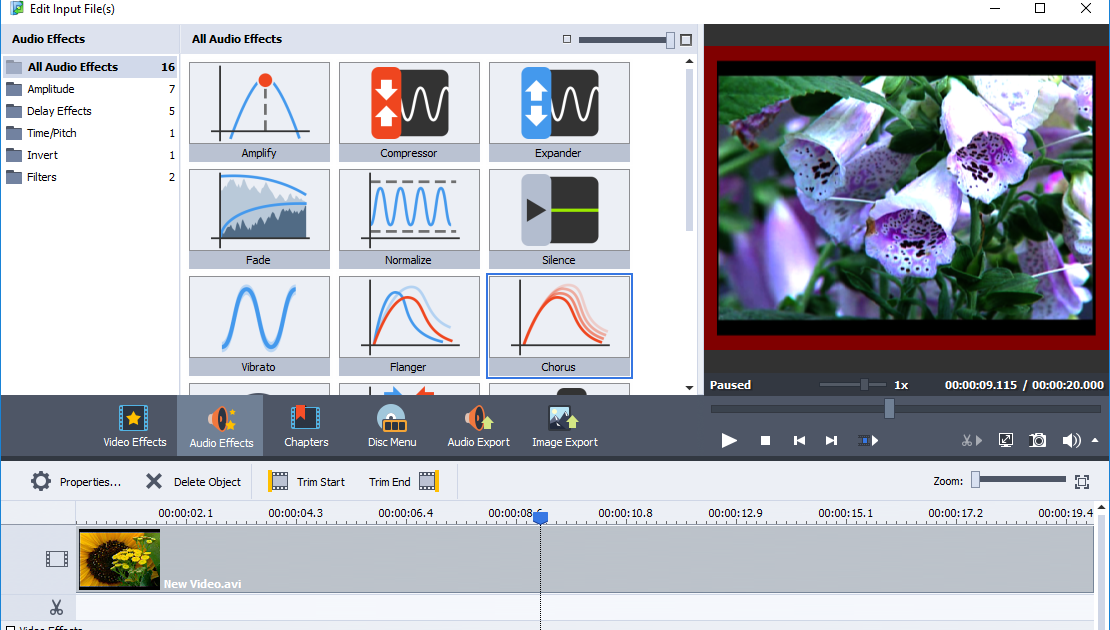Viewport: 1110px width, 630px height.
Task: Click Trim End button
Action: [x=404, y=482]
